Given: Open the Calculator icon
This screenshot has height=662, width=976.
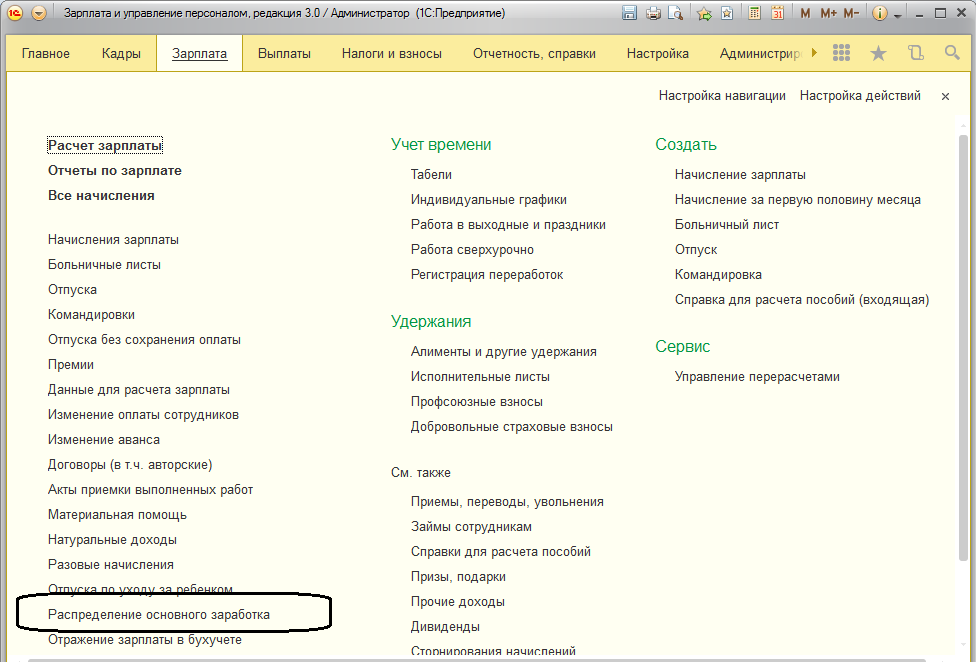Looking at the screenshot, I should [x=754, y=14].
